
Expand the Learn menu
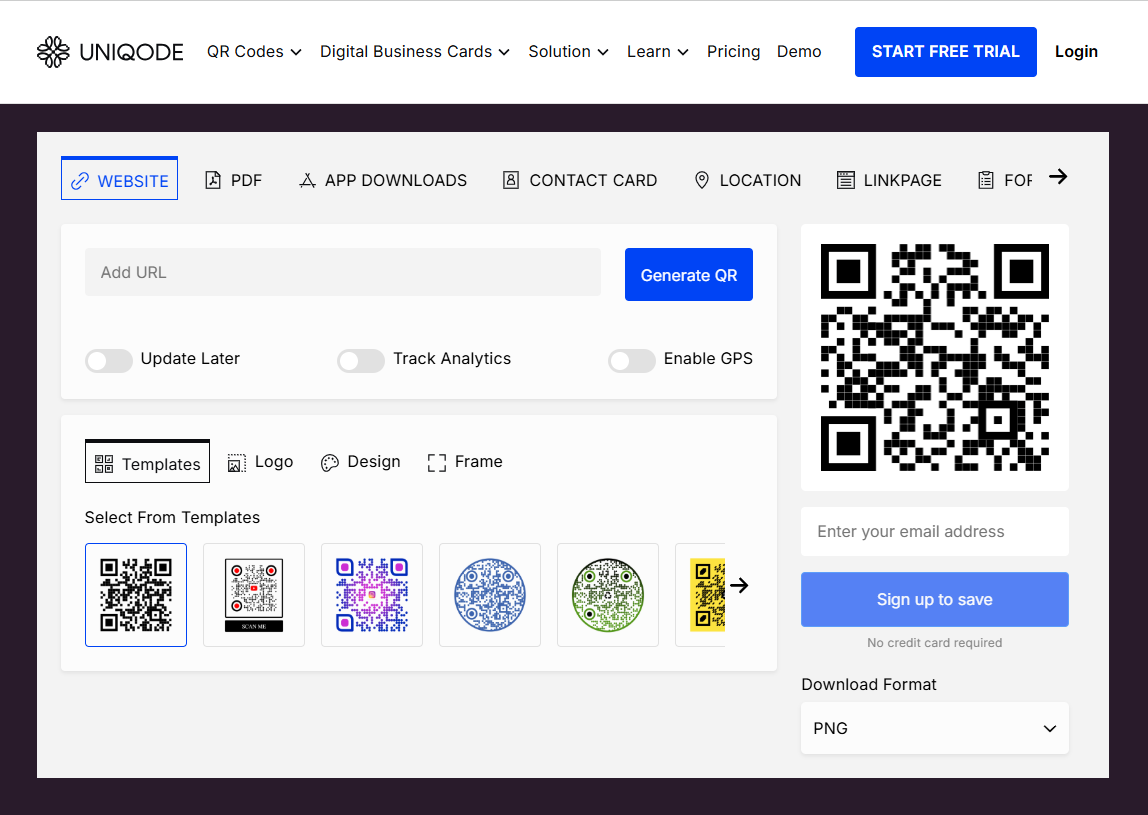657,52
